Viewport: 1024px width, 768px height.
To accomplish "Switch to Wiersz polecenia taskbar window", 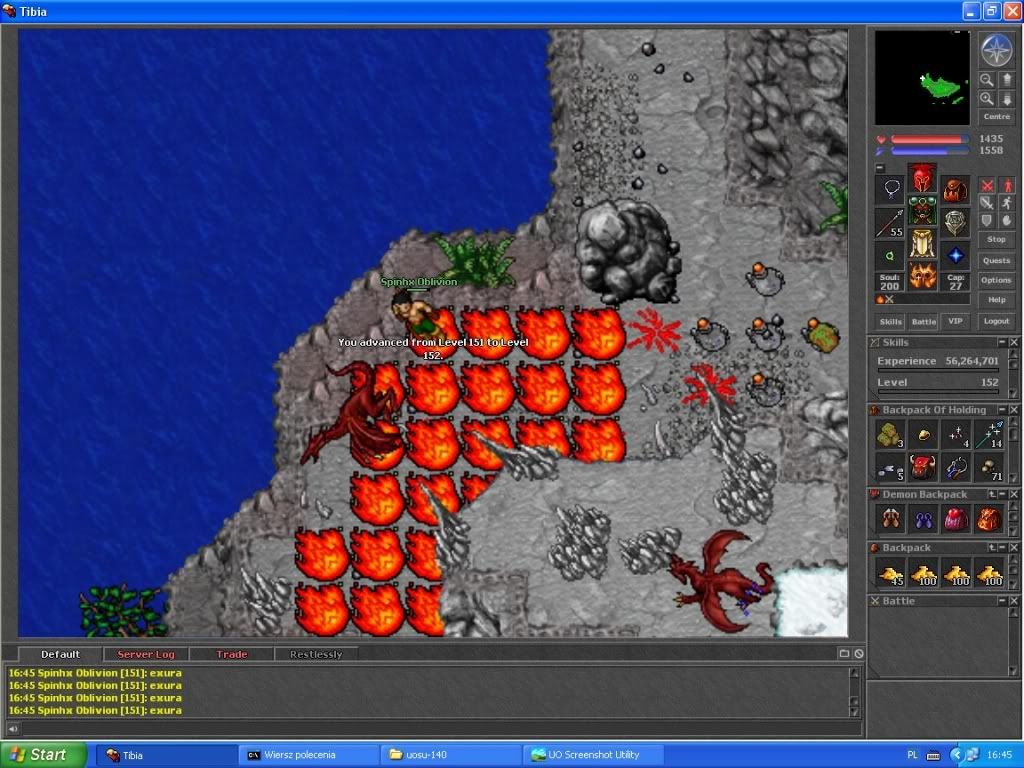I will coord(308,755).
